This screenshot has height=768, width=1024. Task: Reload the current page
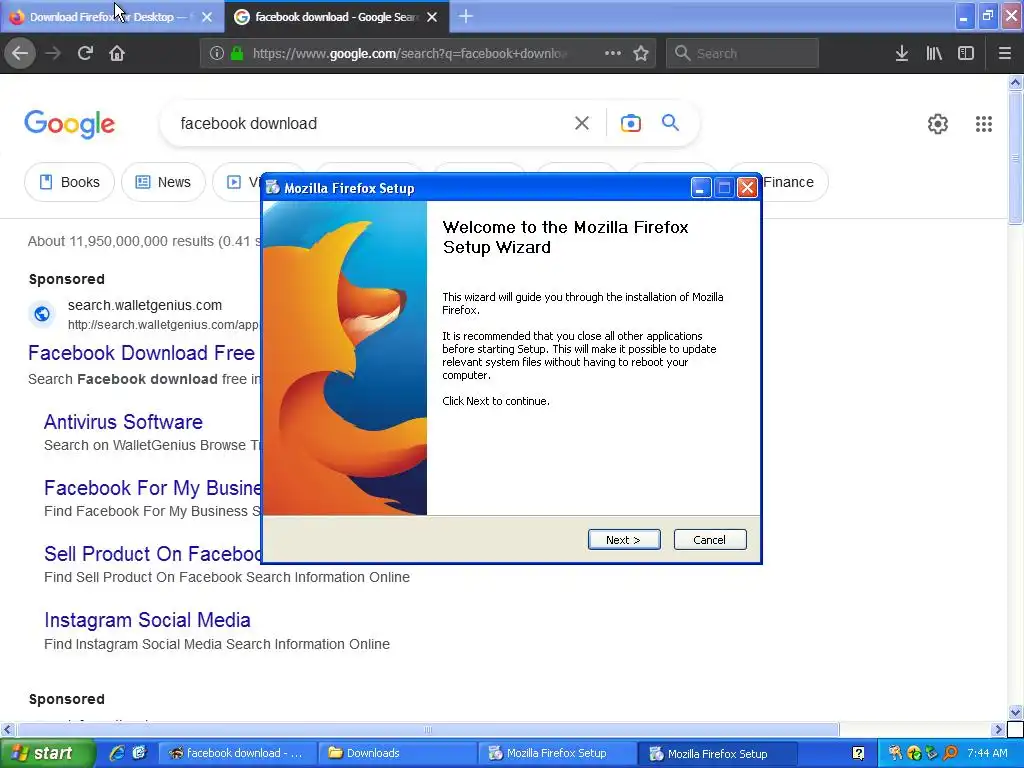(x=85, y=54)
